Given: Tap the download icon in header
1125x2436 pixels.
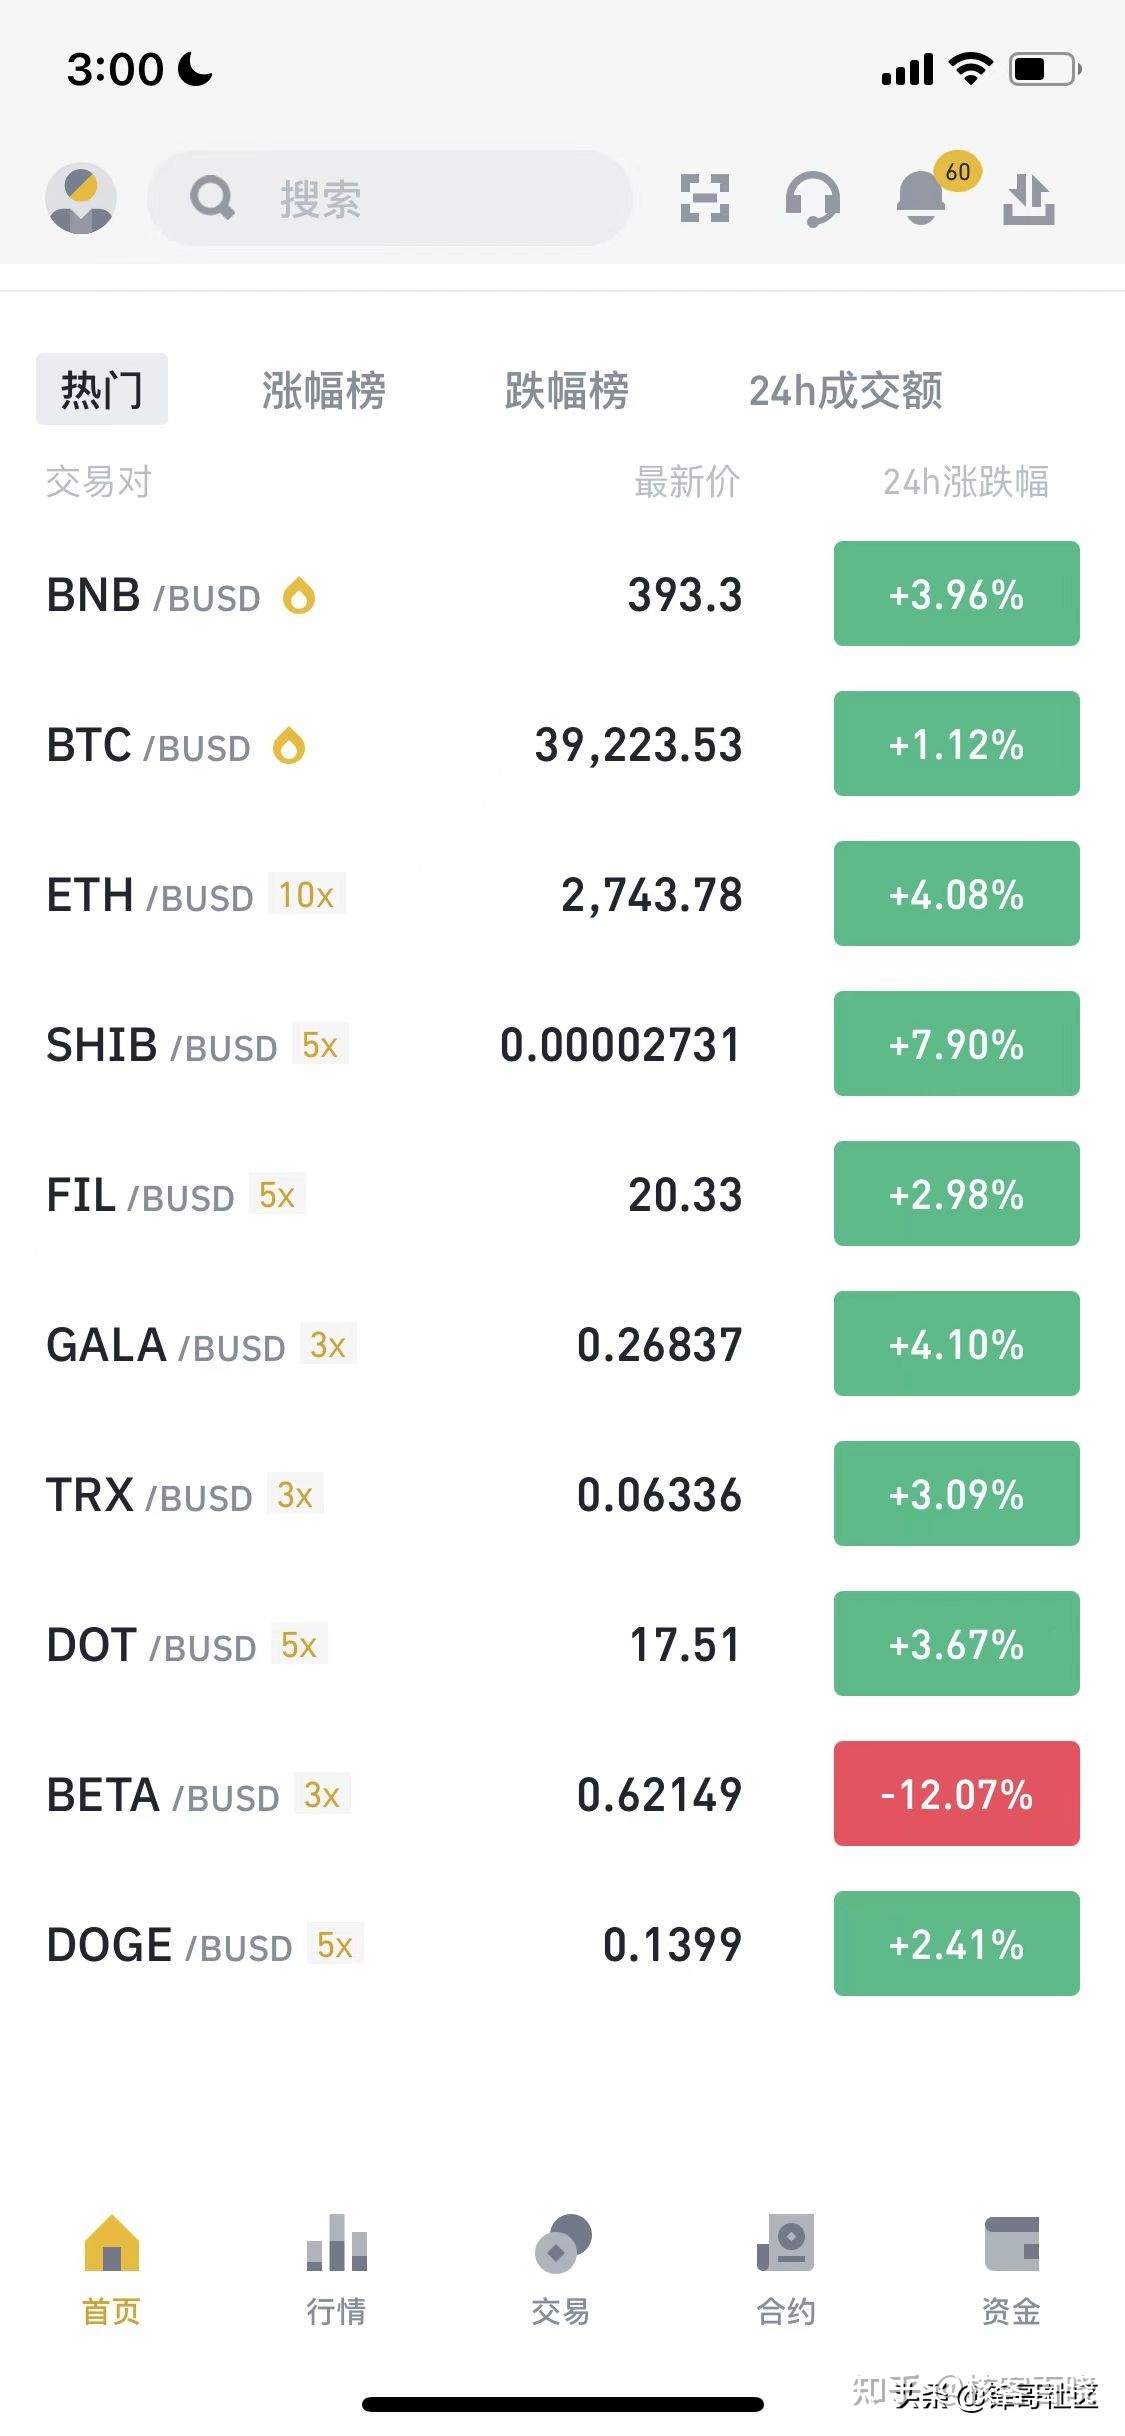Looking at the screenshot, I should click(x=1028, y=198).
